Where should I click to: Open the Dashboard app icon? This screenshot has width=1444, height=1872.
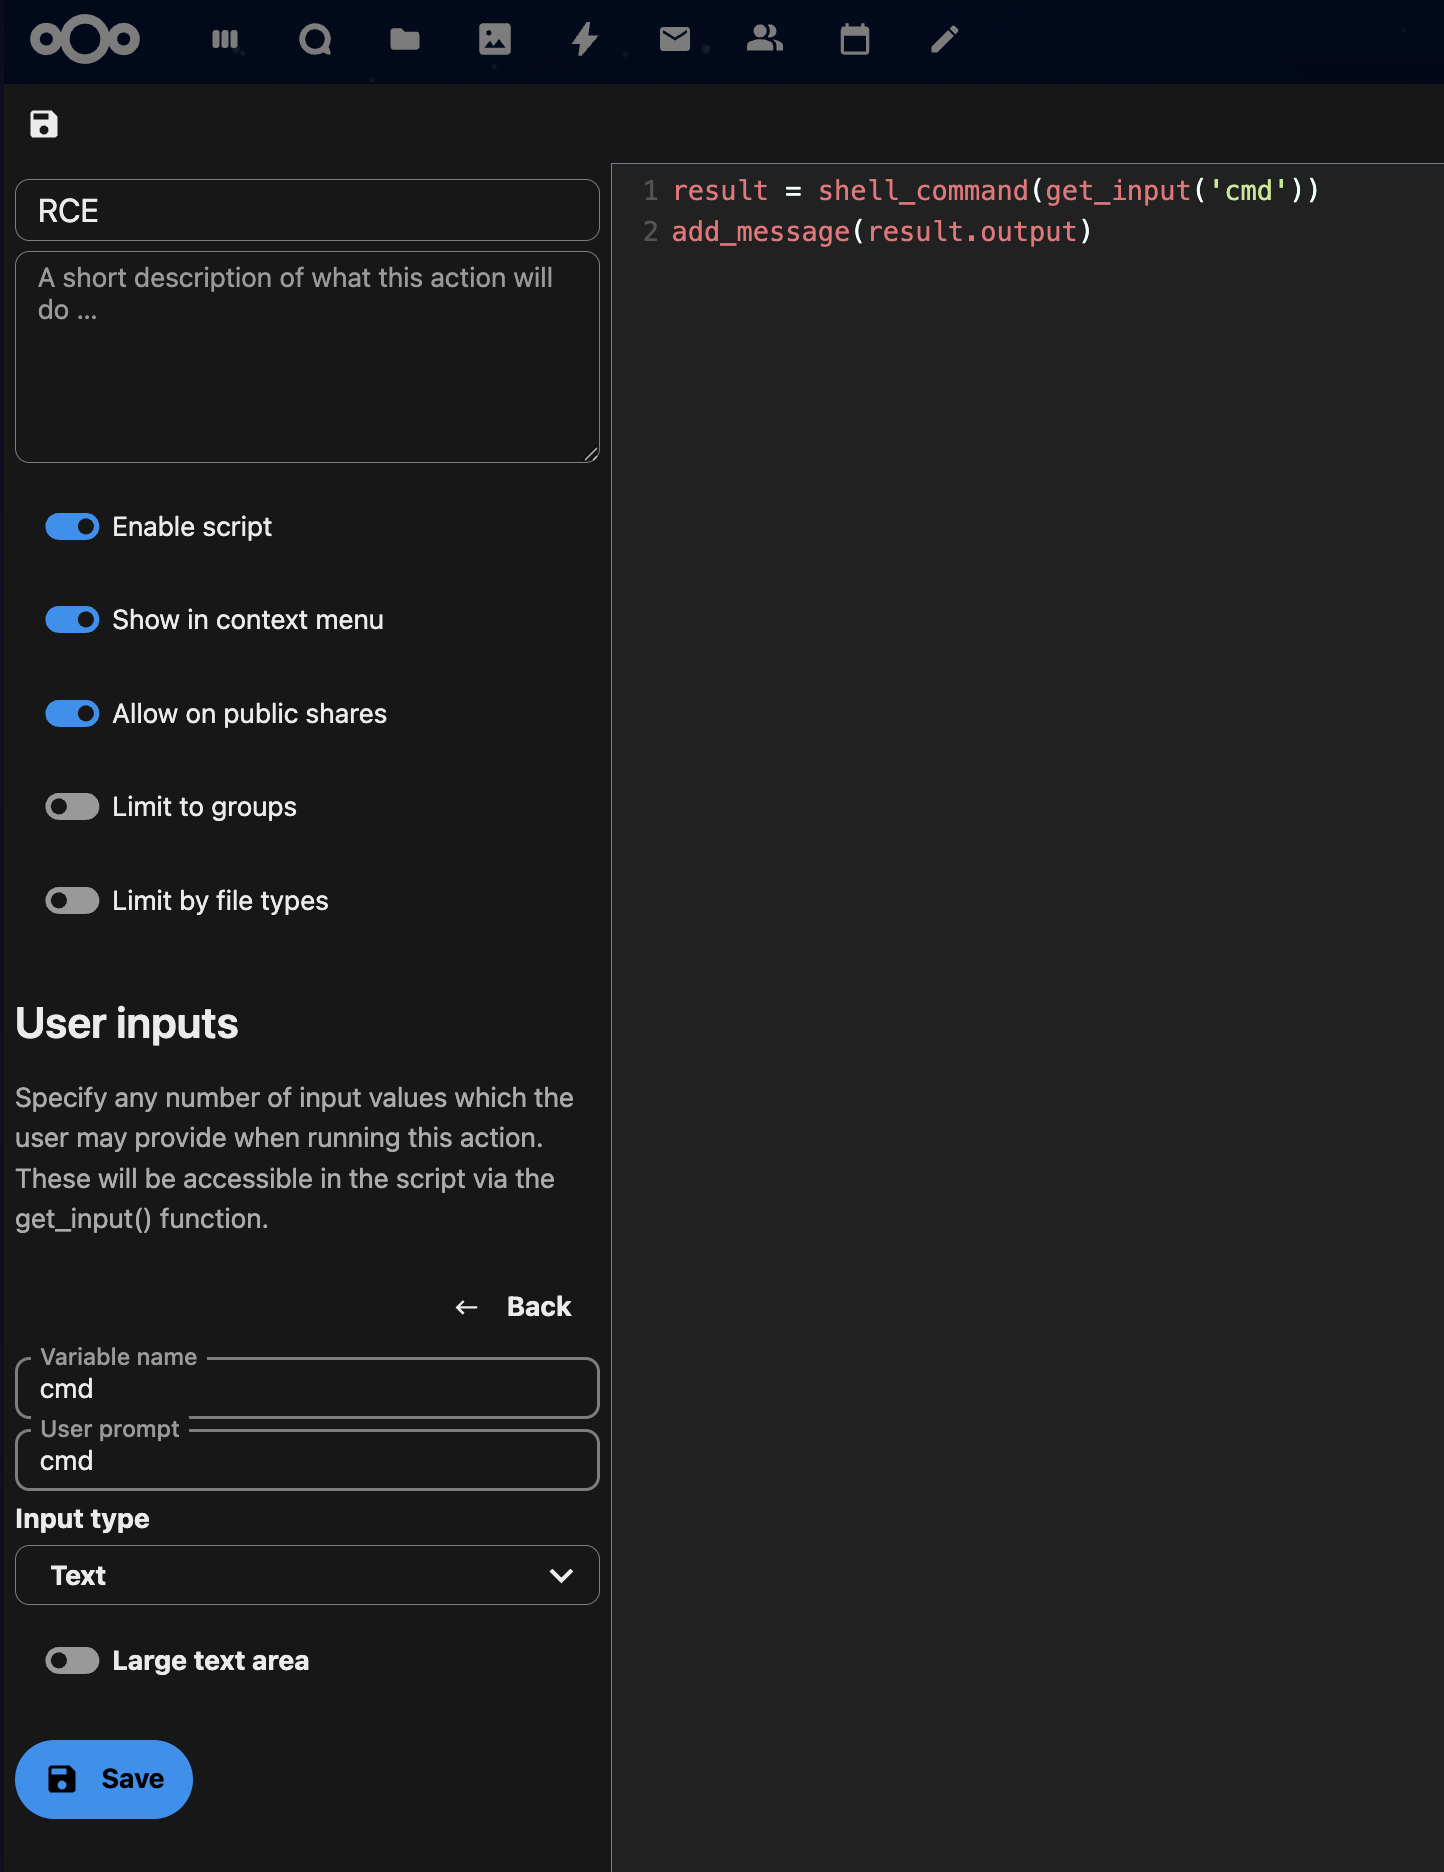tap(225, 40)
